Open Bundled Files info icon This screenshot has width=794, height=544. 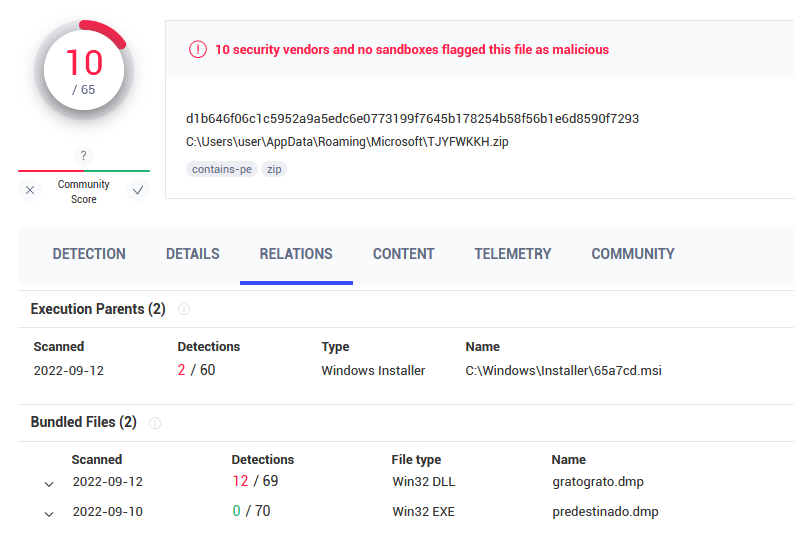(x=155, y=422)
